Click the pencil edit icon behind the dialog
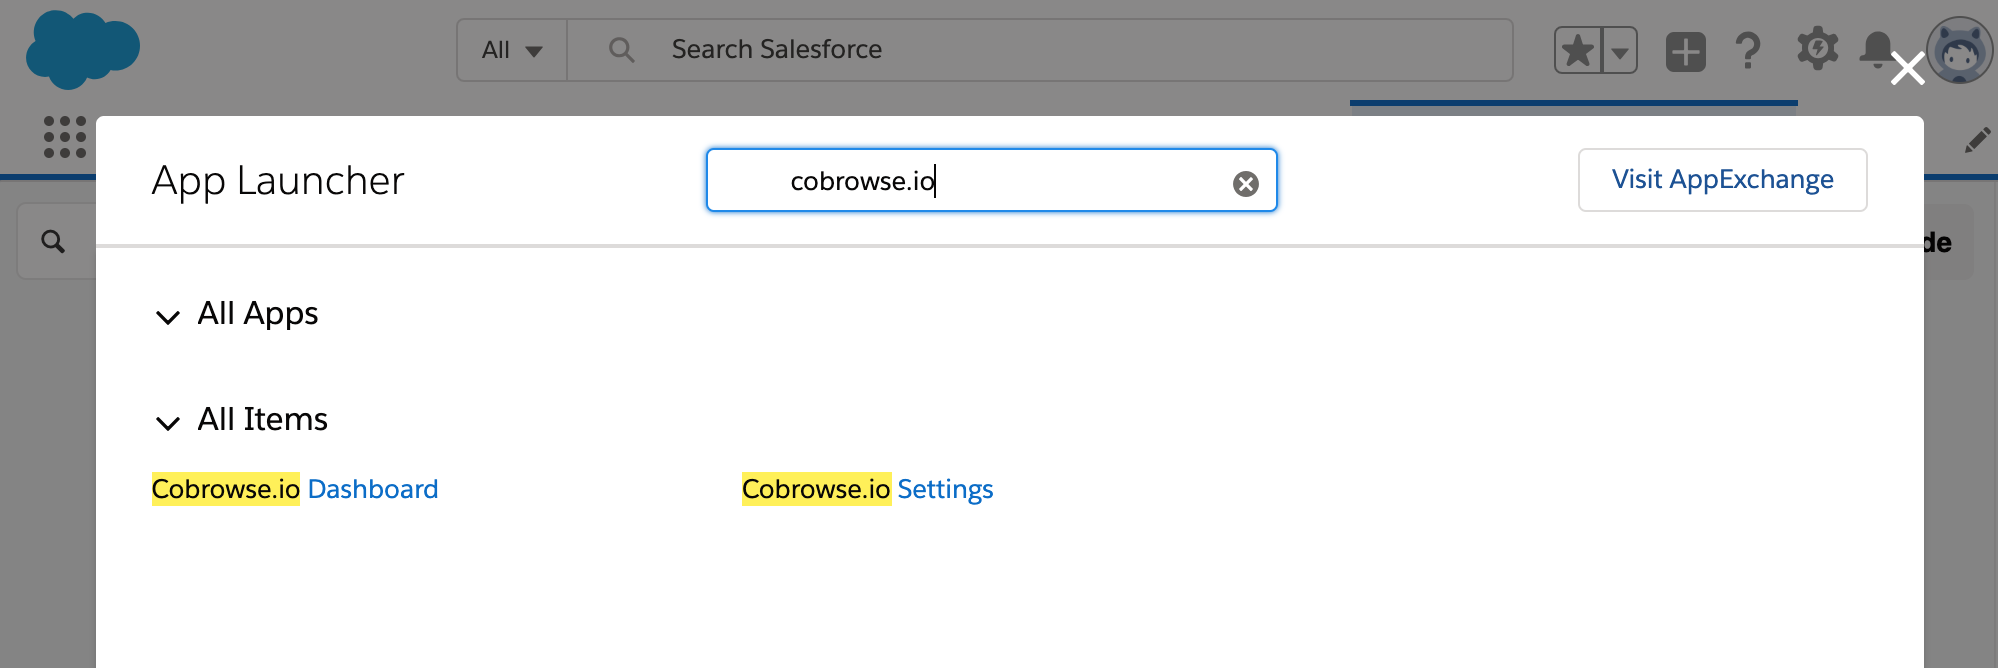 click(x=1977, y=140)
